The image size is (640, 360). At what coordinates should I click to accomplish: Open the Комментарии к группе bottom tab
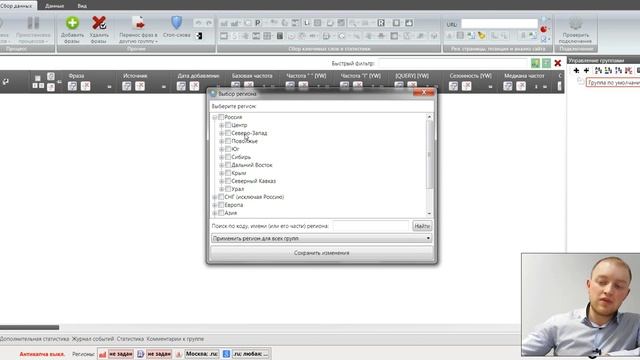tap(175, 339)
